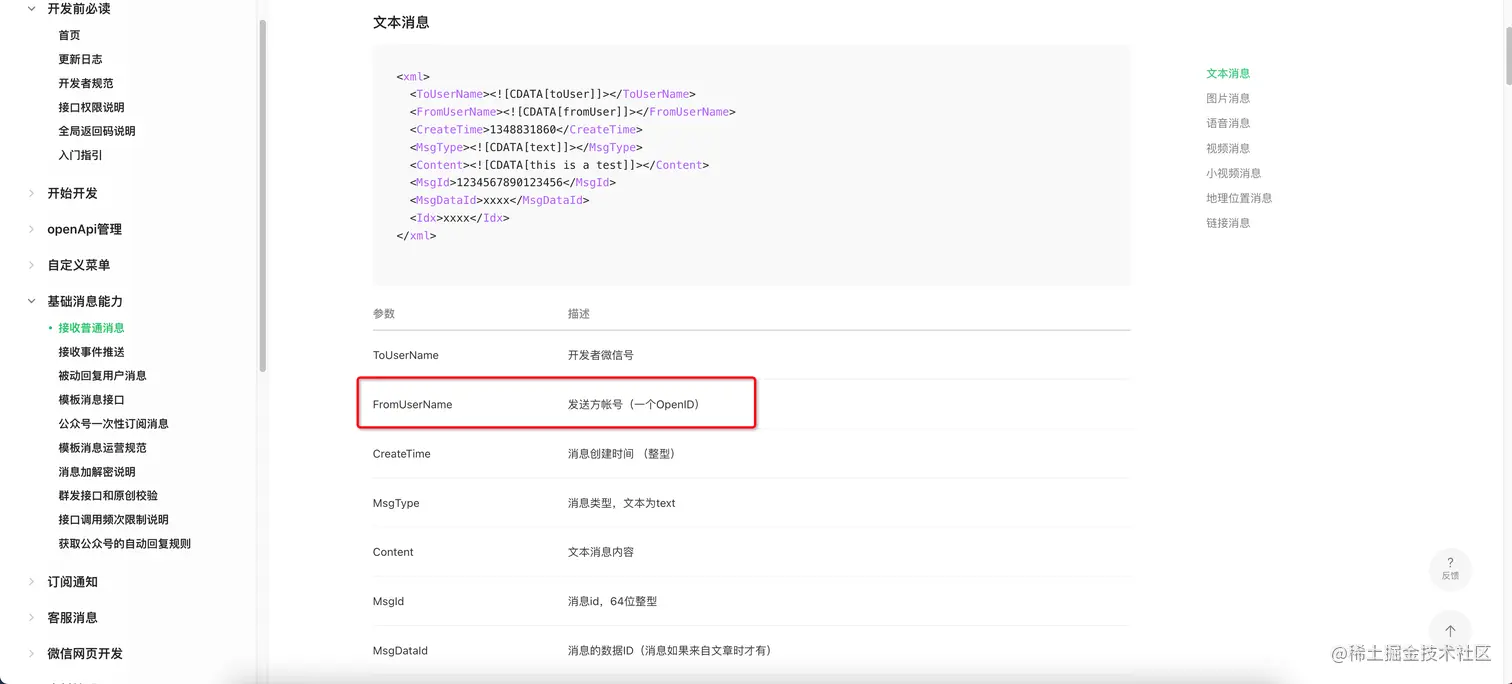Jump to 小视频消息 in the page outline
This screenshot has height=684, width=1512.
pyautogui.click(x=1234, y=173)
